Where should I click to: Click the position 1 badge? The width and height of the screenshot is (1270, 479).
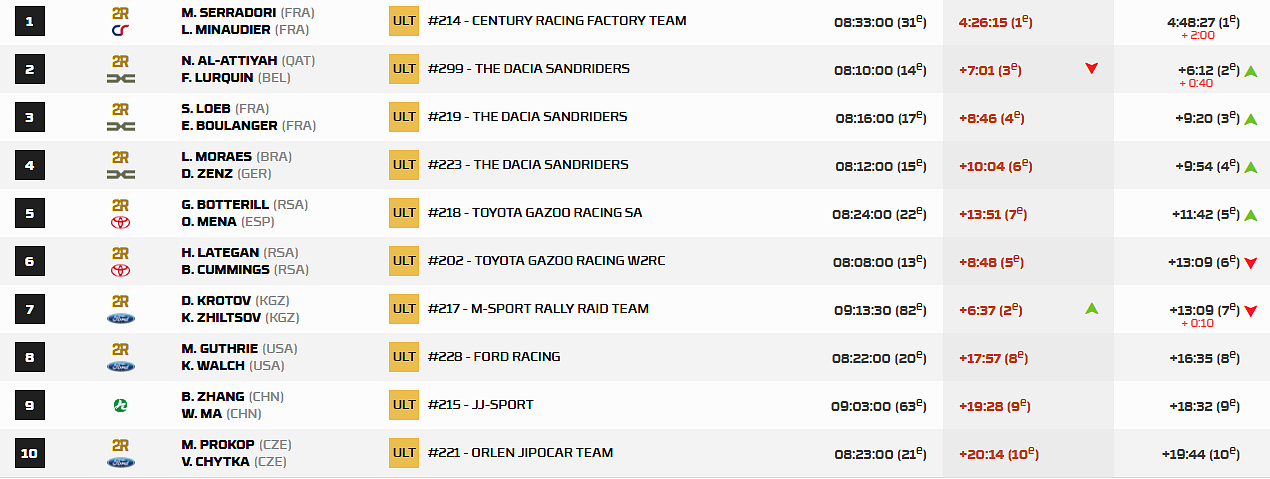[x=30, y=21]
